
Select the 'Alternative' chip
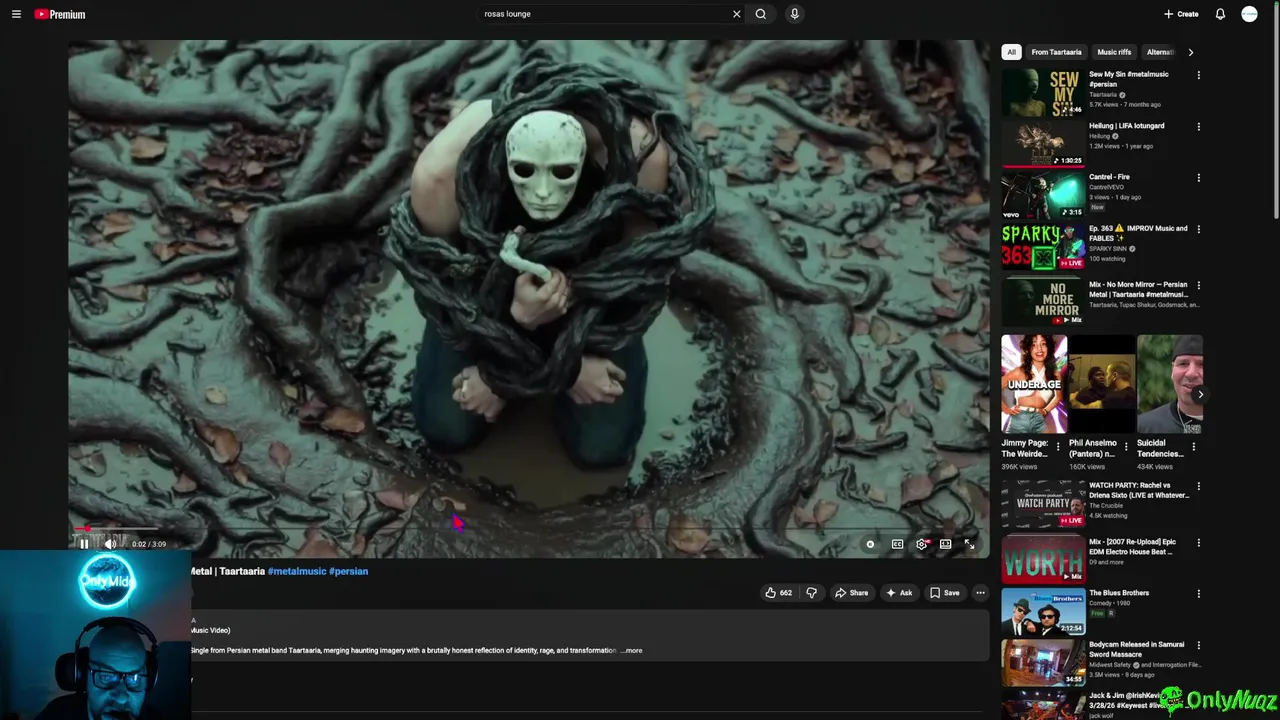point(1160,52)
